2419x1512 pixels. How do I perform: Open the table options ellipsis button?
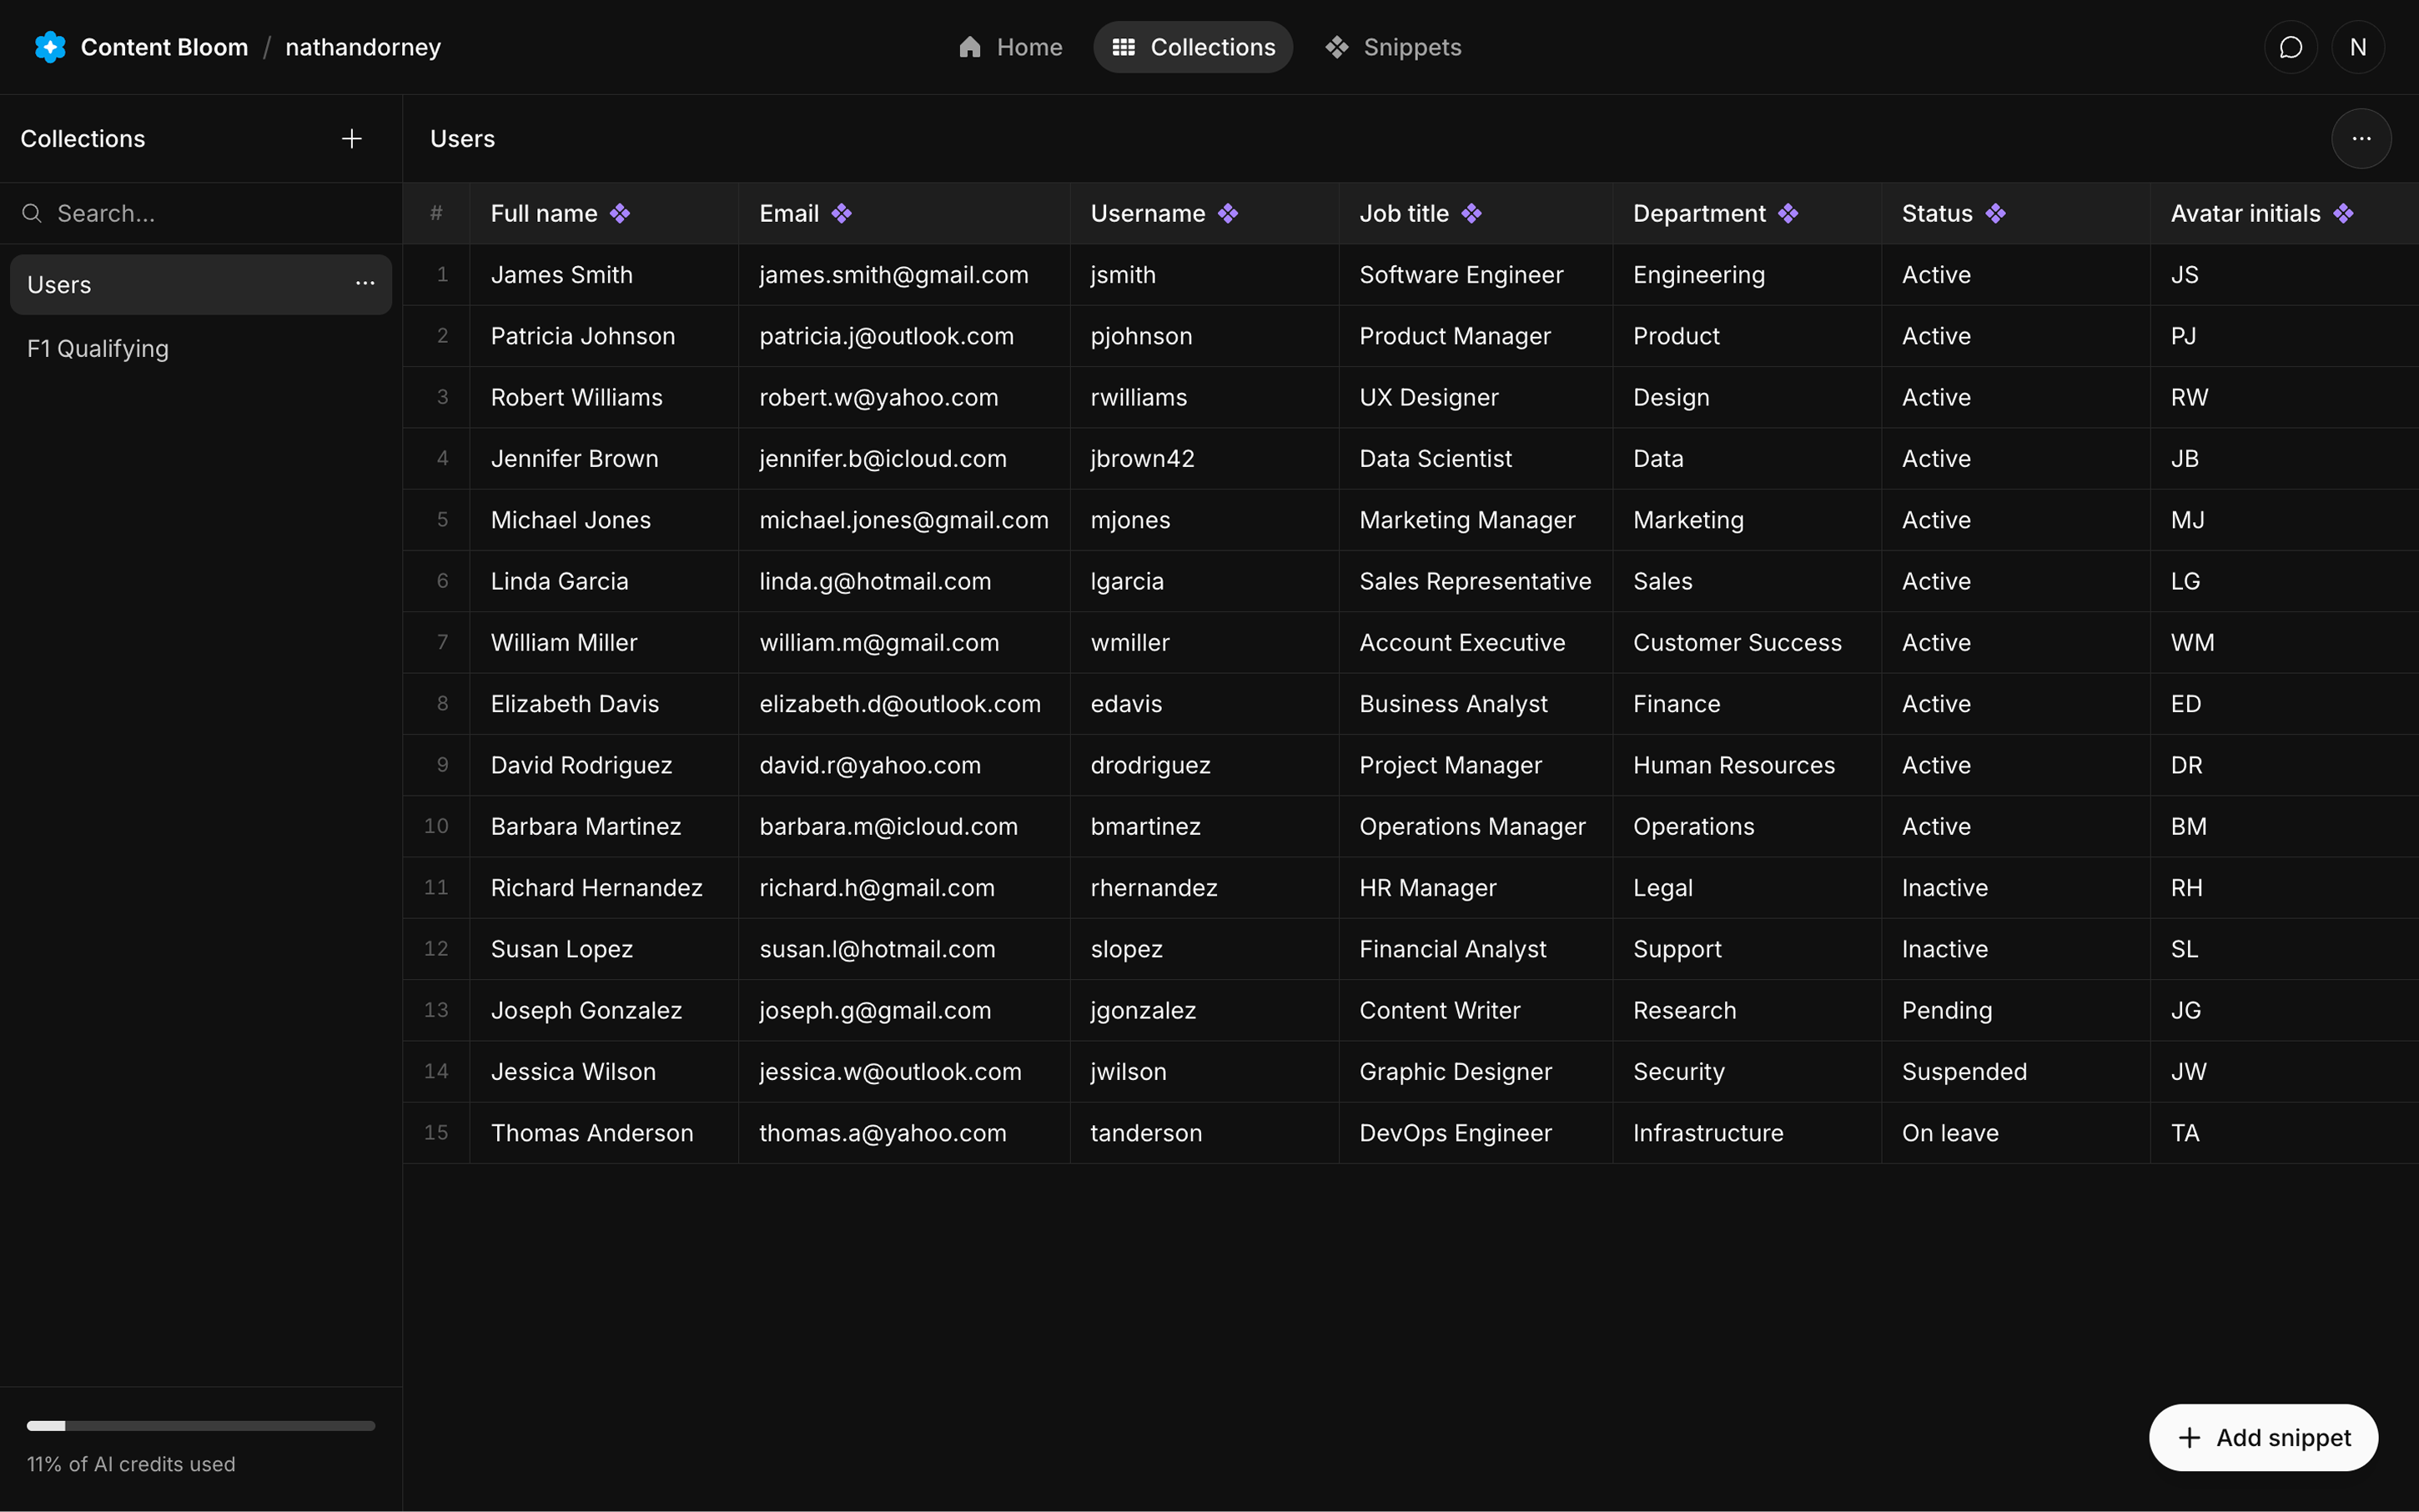pos(2361,139)
